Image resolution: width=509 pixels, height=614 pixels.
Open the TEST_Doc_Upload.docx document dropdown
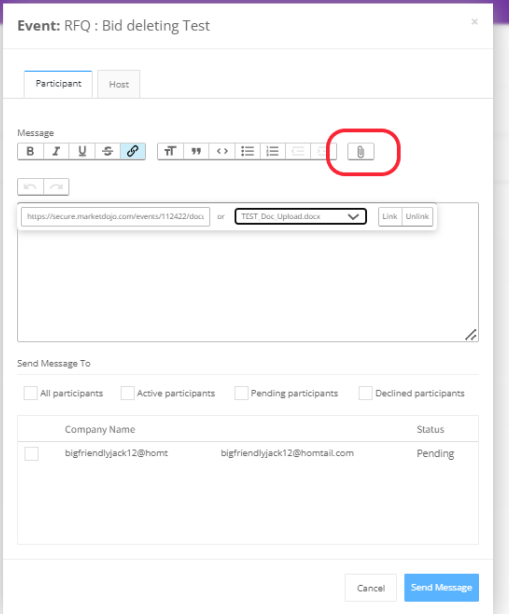coord(300,216)
